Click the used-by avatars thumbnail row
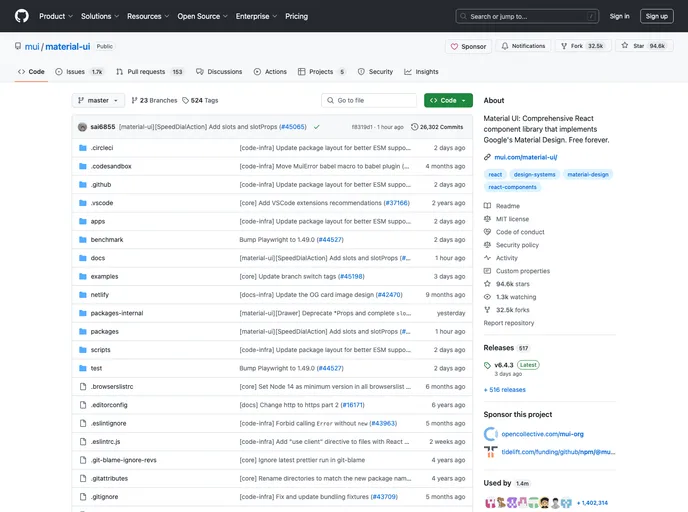The image size is (688, 512). coord(528,503)
